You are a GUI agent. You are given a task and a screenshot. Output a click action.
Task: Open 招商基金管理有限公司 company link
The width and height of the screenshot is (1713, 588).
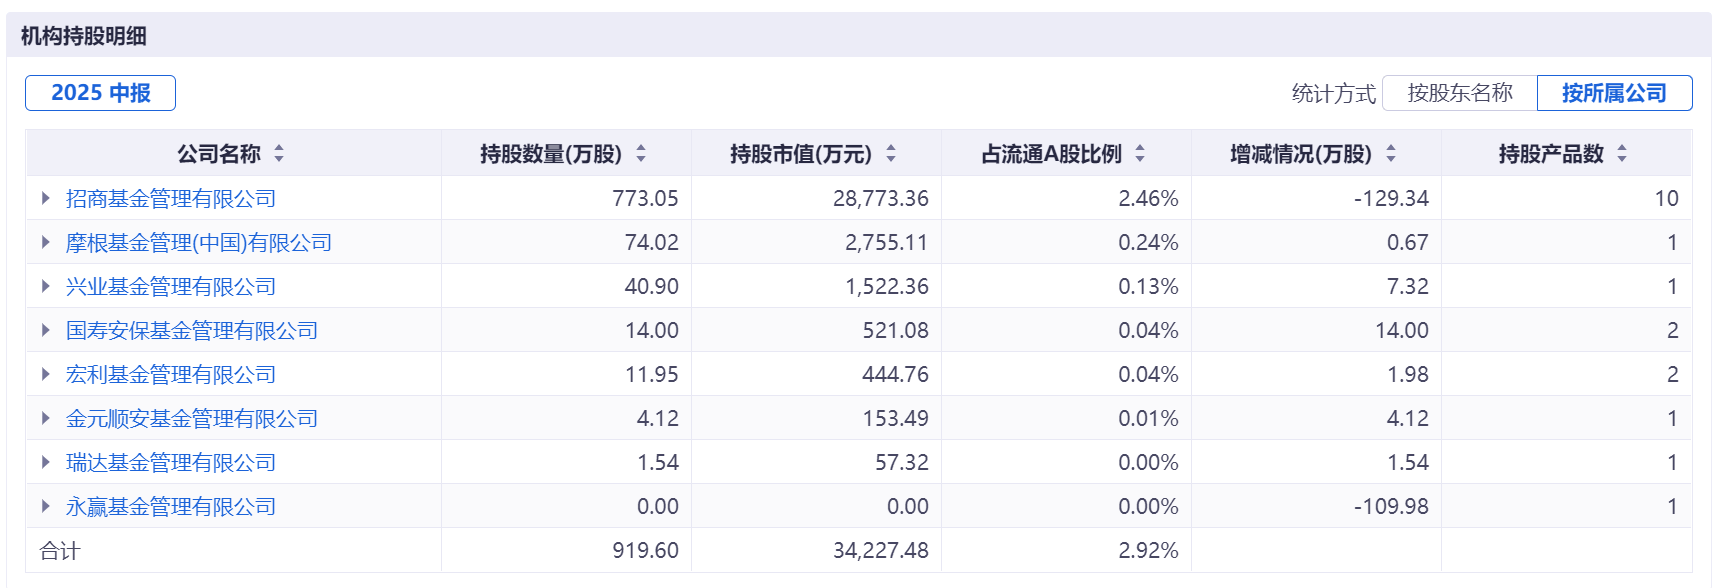click(171, 199)
